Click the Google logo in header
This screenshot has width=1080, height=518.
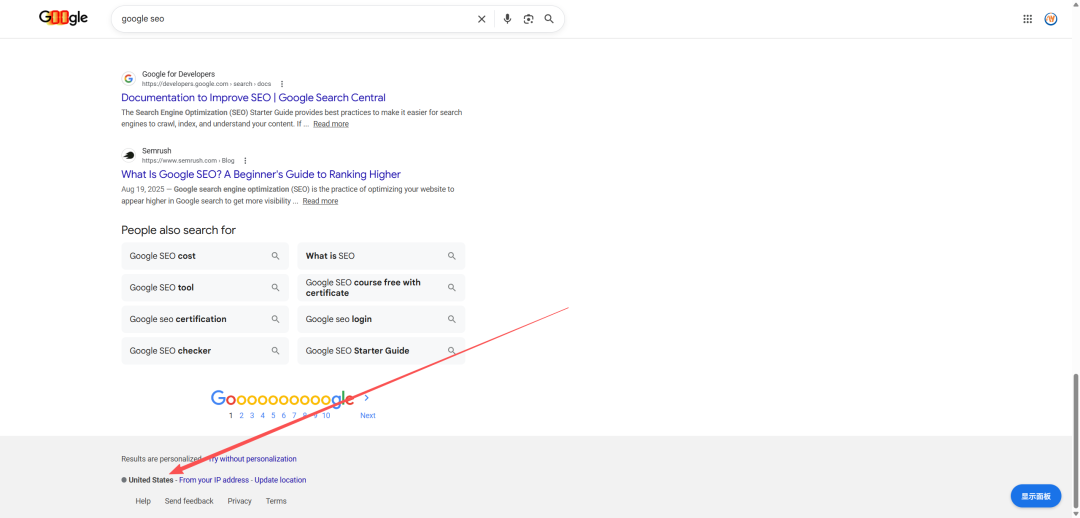[63, 18]
